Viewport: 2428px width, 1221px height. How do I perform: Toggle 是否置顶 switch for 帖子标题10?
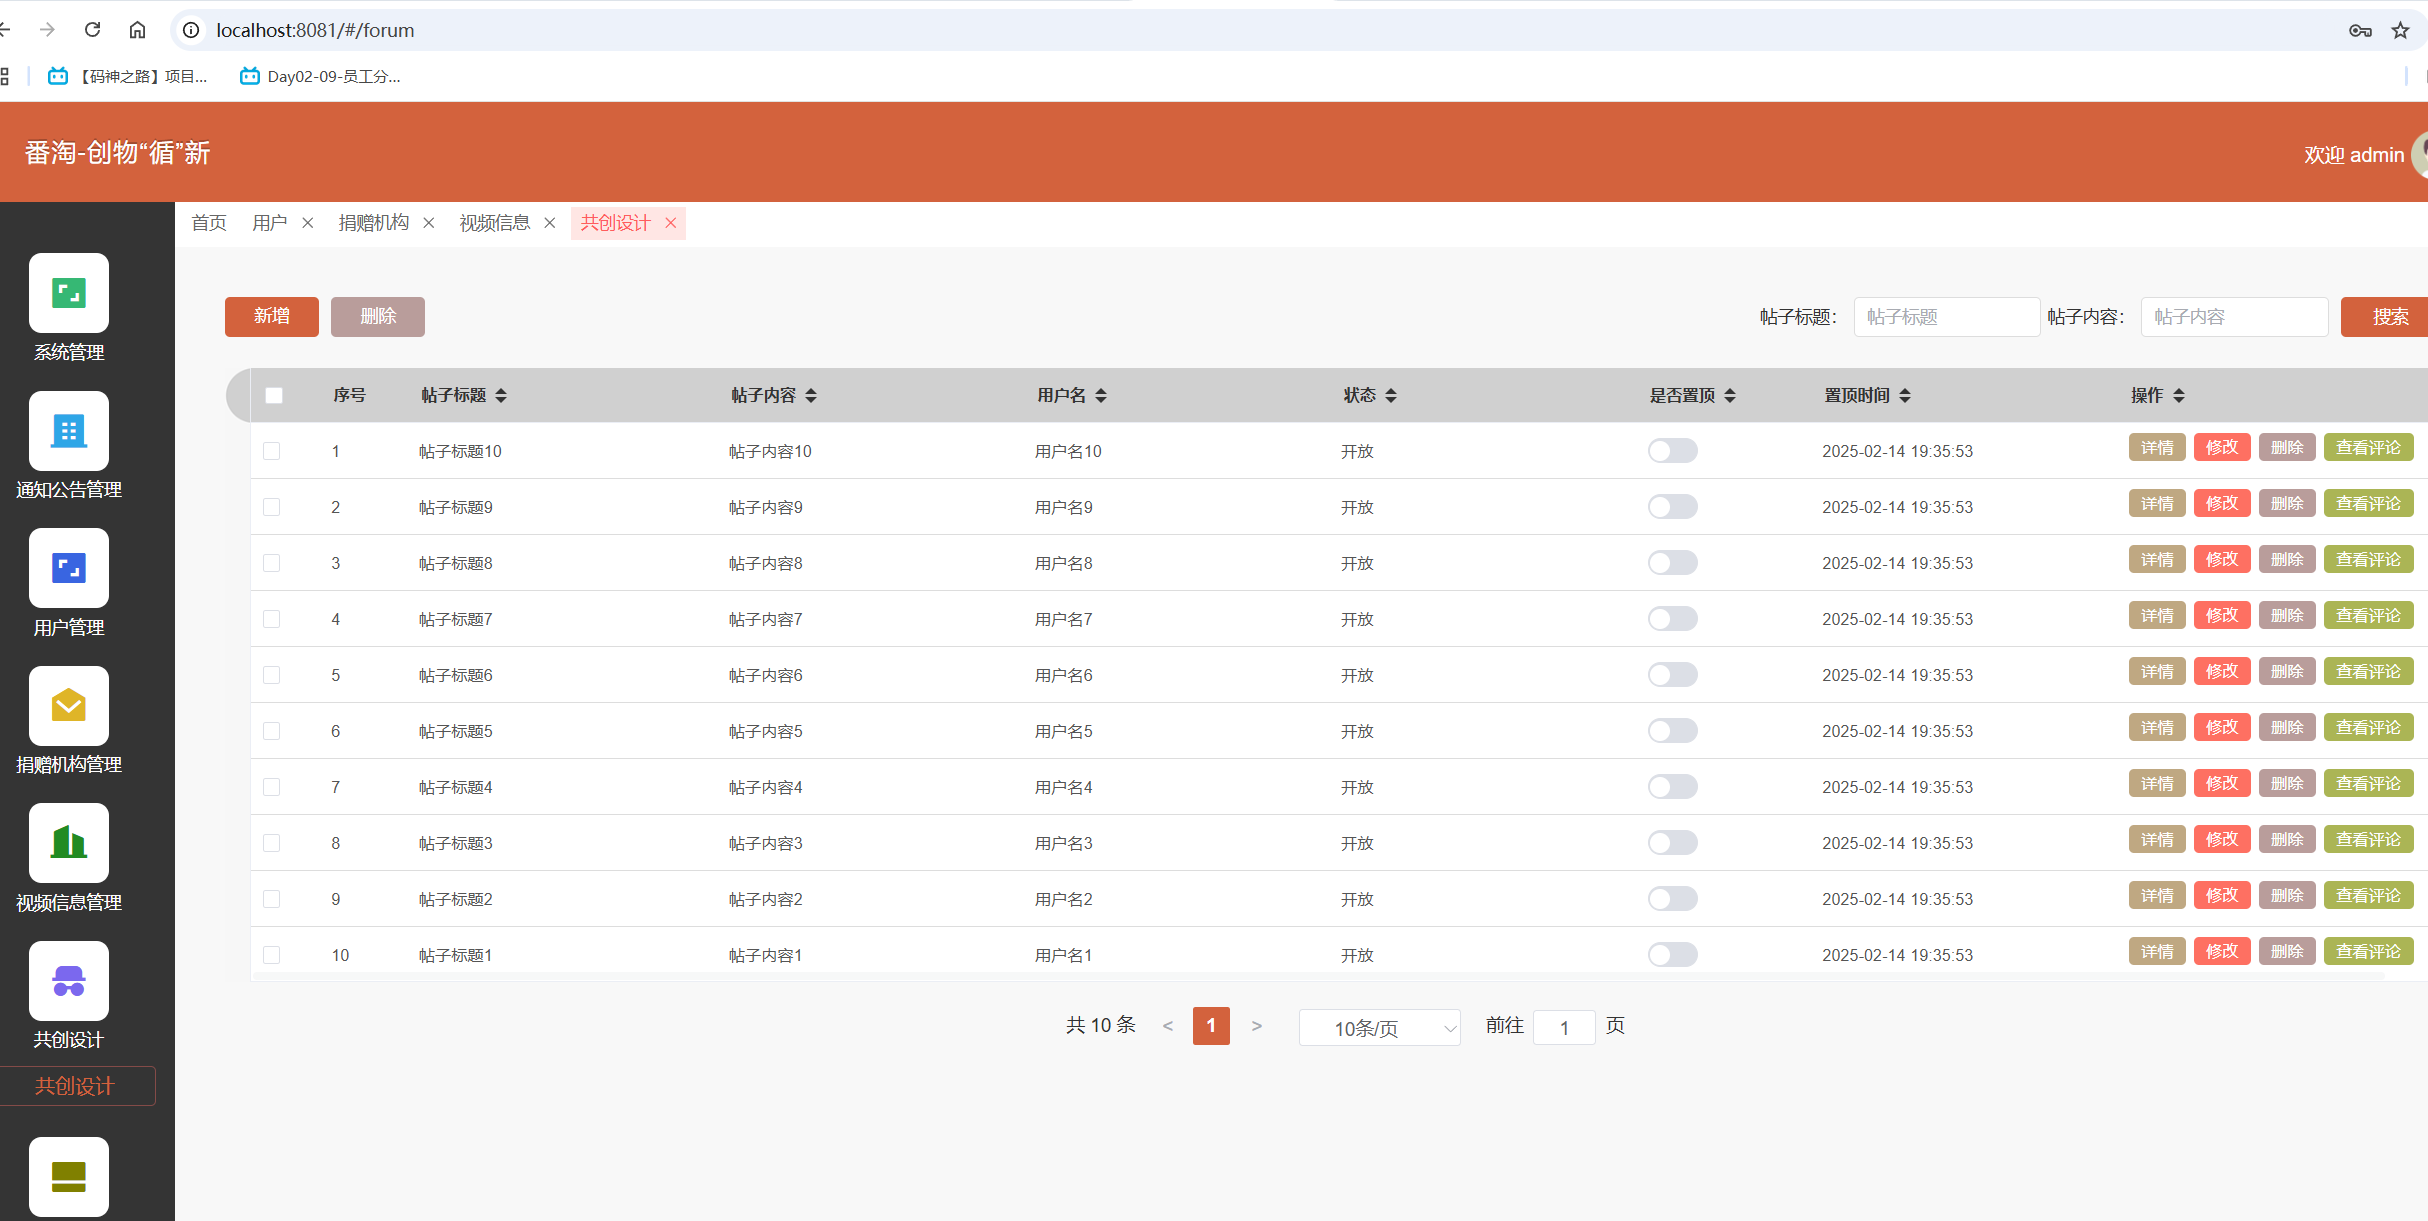coord(1672,451)
